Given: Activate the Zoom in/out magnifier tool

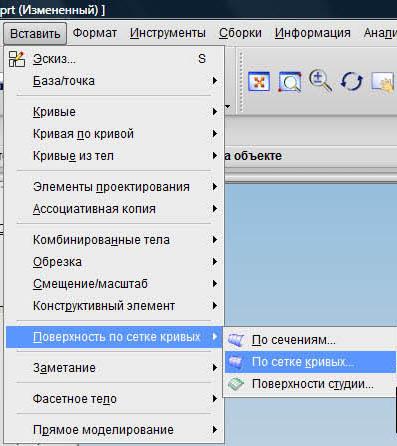Looking at the screenshot, I should [320, 81].
